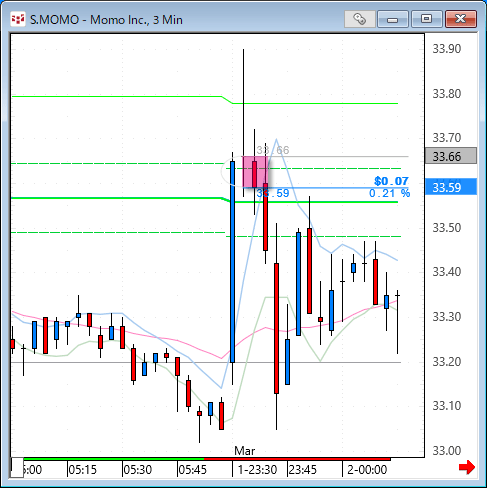Click the 33.40 price axis label
Image resolution: width=487 pixels, height=488 pixels.
(x=447, y=272)
